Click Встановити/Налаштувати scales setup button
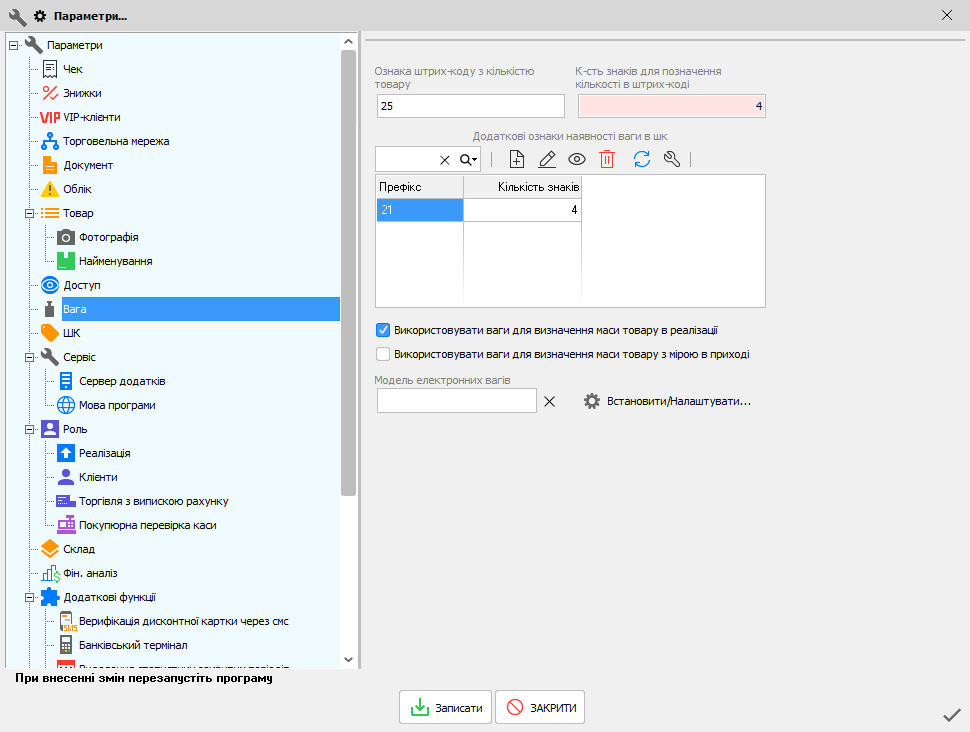Viewport: 970px width, 732px height. point(667,401)
